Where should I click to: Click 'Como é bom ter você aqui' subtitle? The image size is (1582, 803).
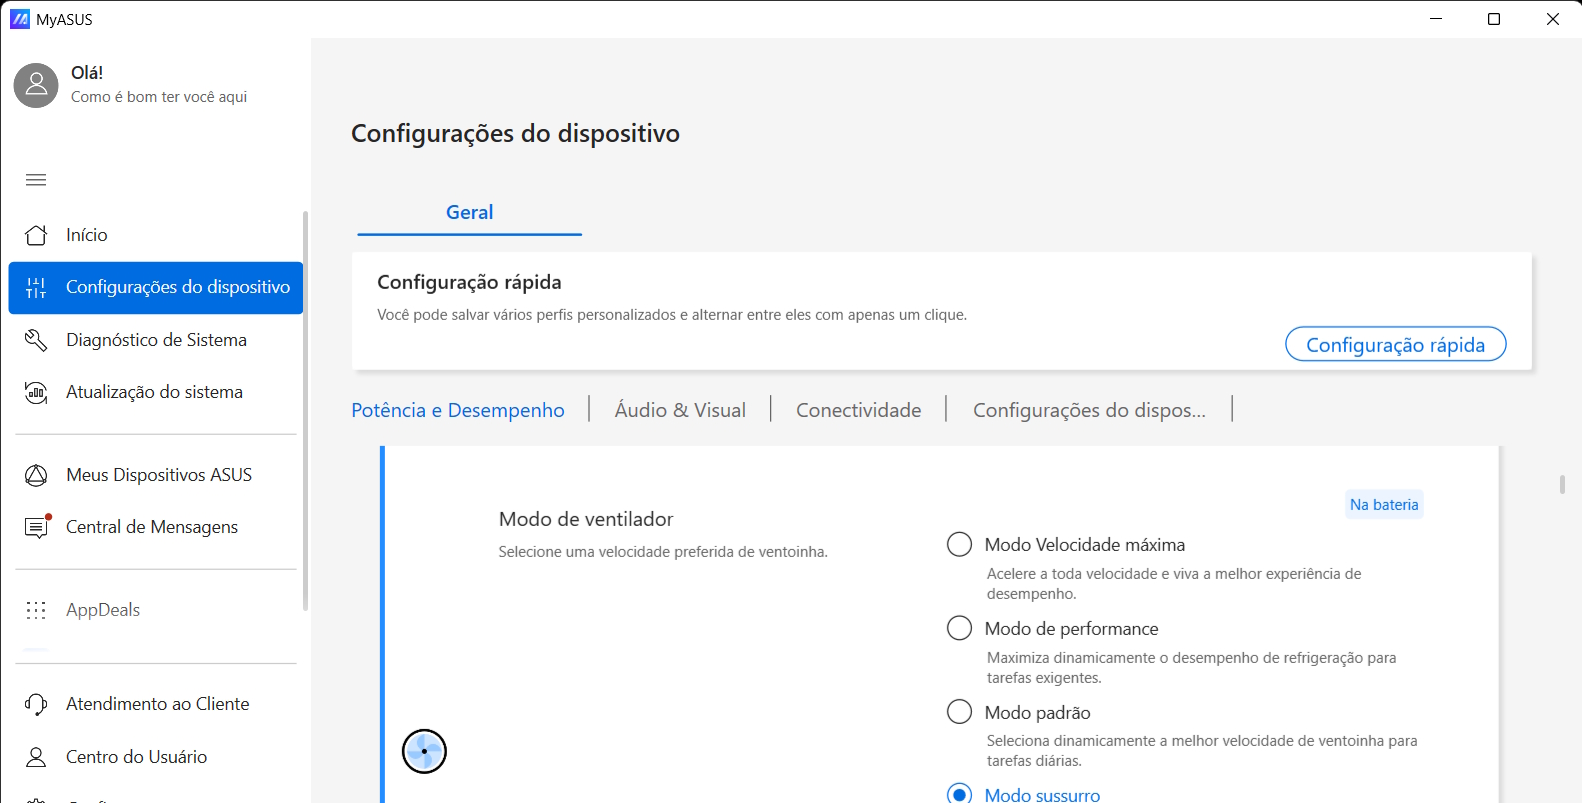pos(159,97)
